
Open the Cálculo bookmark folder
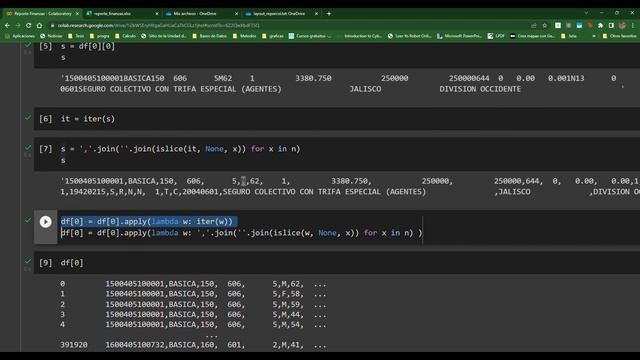pyautogui.click(x=126, y=36)
